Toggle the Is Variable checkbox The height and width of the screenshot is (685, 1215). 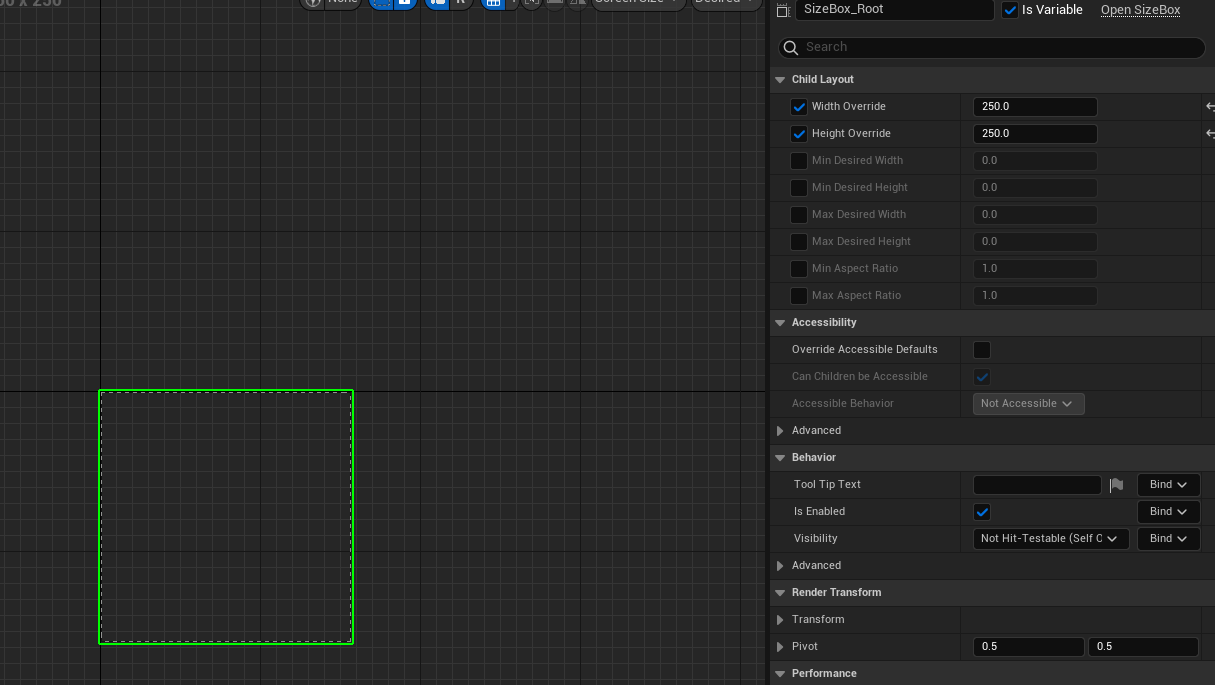1010,10
